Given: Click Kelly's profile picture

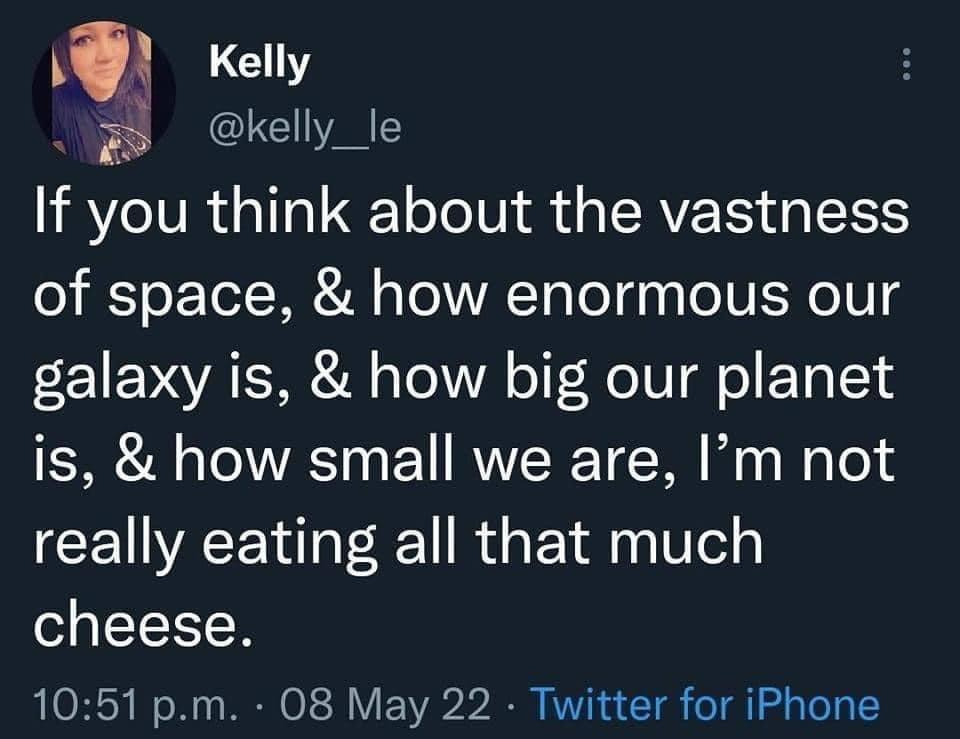Looking at the screenshot, I should 104,93.
